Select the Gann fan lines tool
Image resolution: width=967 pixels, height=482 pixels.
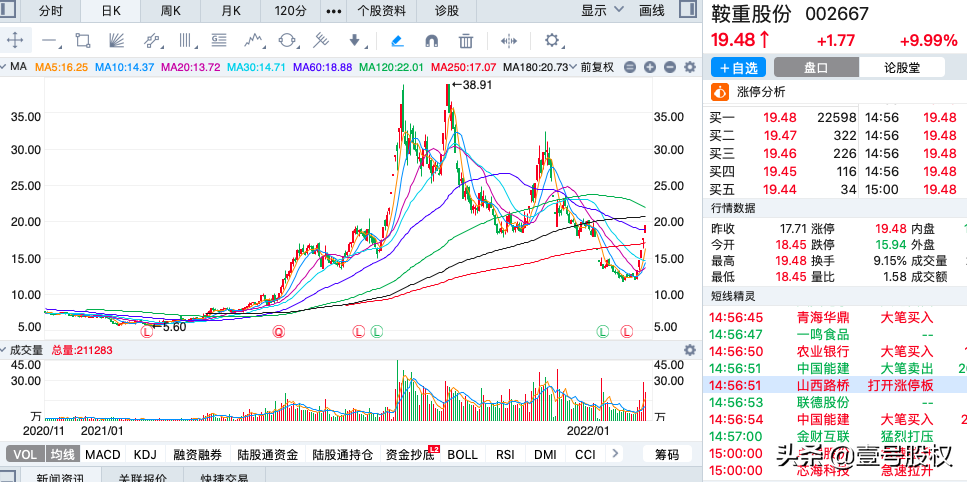tap(116, 41)
